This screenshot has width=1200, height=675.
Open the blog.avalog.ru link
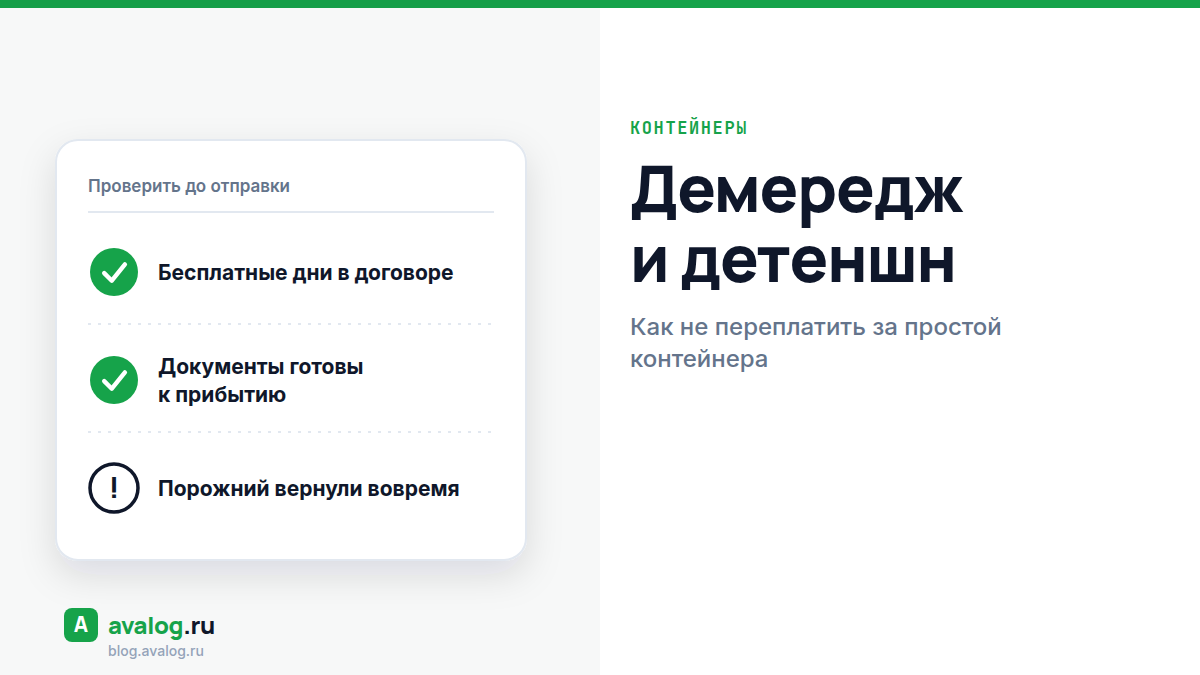156,651
